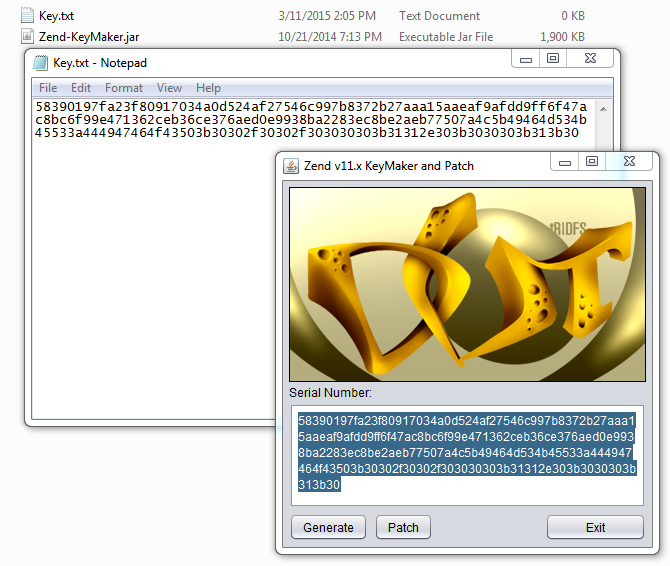Select the Zend-KeyMaker.jar file icon
This screenshot has height=566, width=670.
27,37
